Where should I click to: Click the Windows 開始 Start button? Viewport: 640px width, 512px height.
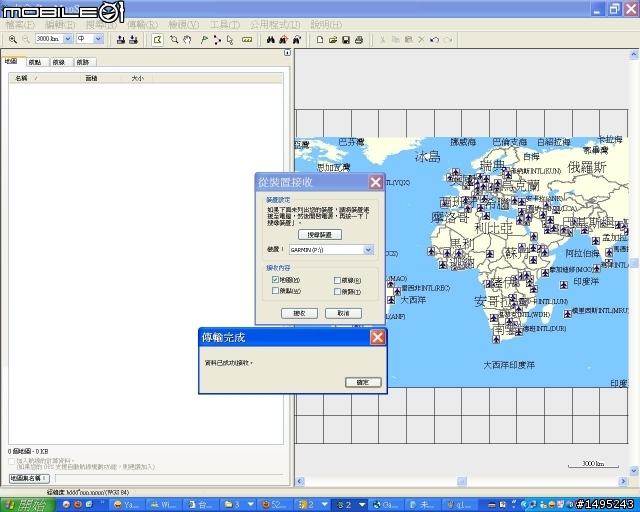tap(27, 505)
